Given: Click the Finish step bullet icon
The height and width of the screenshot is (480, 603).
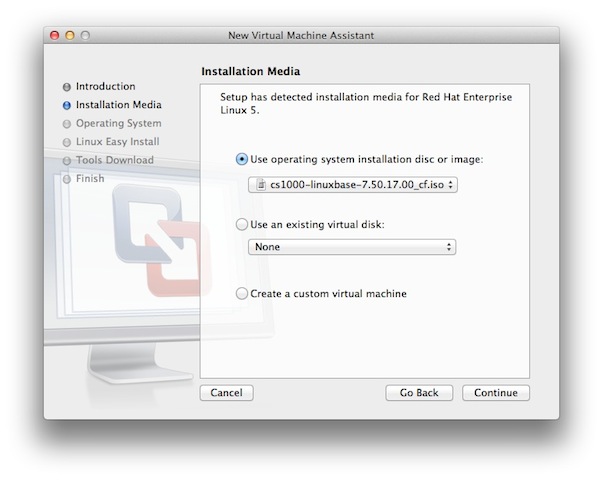Looking at the screenshot, I should tap(67, 179).
